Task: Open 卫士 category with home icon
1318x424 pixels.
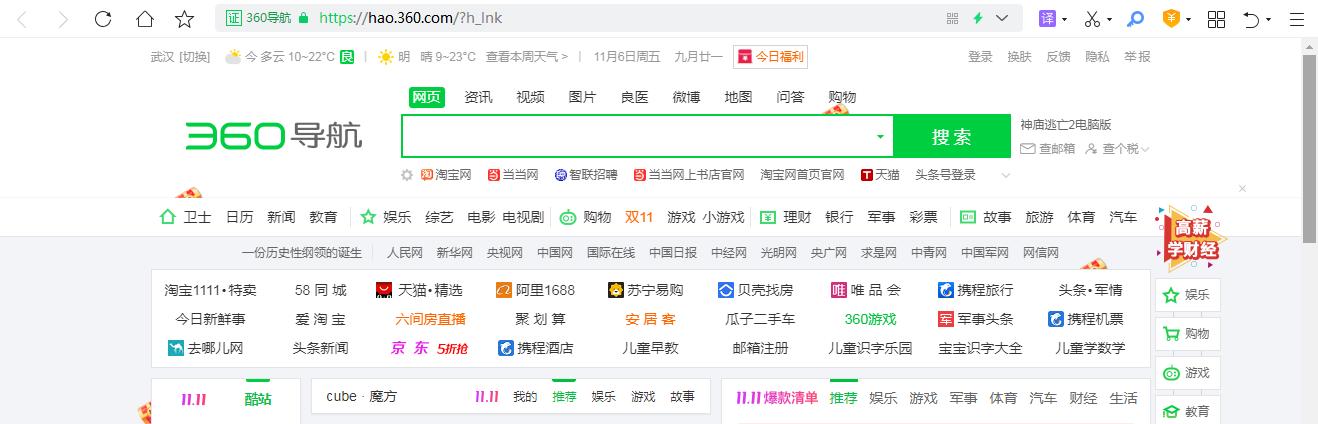Action: pos(185,217)
